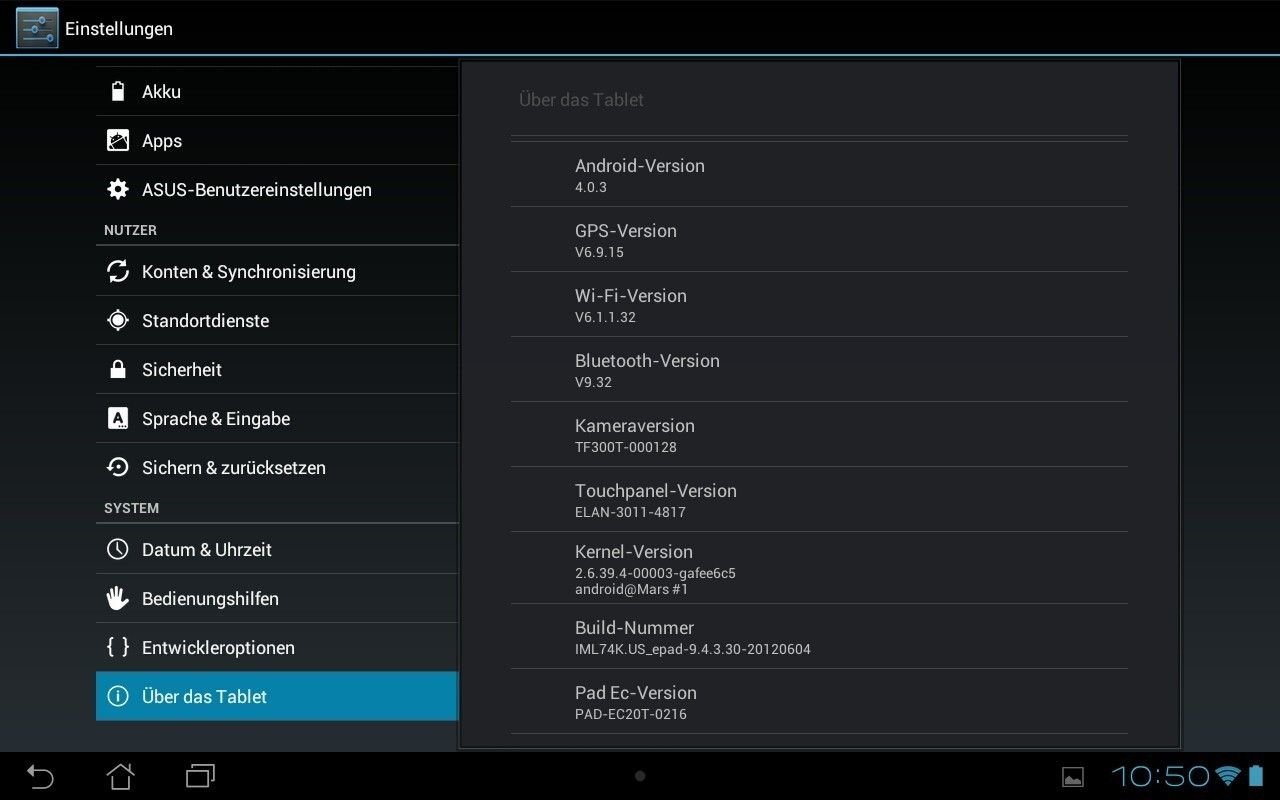Screen dimensions: 1280x800
Task: Open the Apps settings entry
Action: point(277,140)
